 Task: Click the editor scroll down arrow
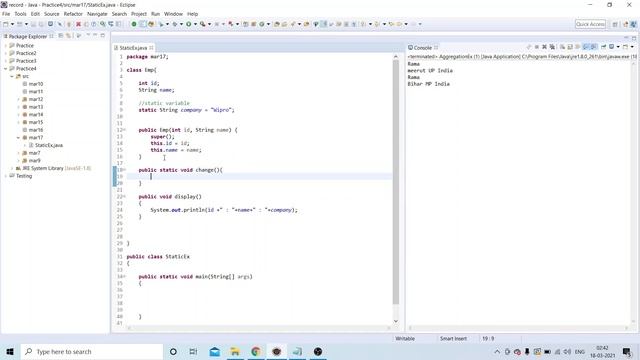(396, 321)
